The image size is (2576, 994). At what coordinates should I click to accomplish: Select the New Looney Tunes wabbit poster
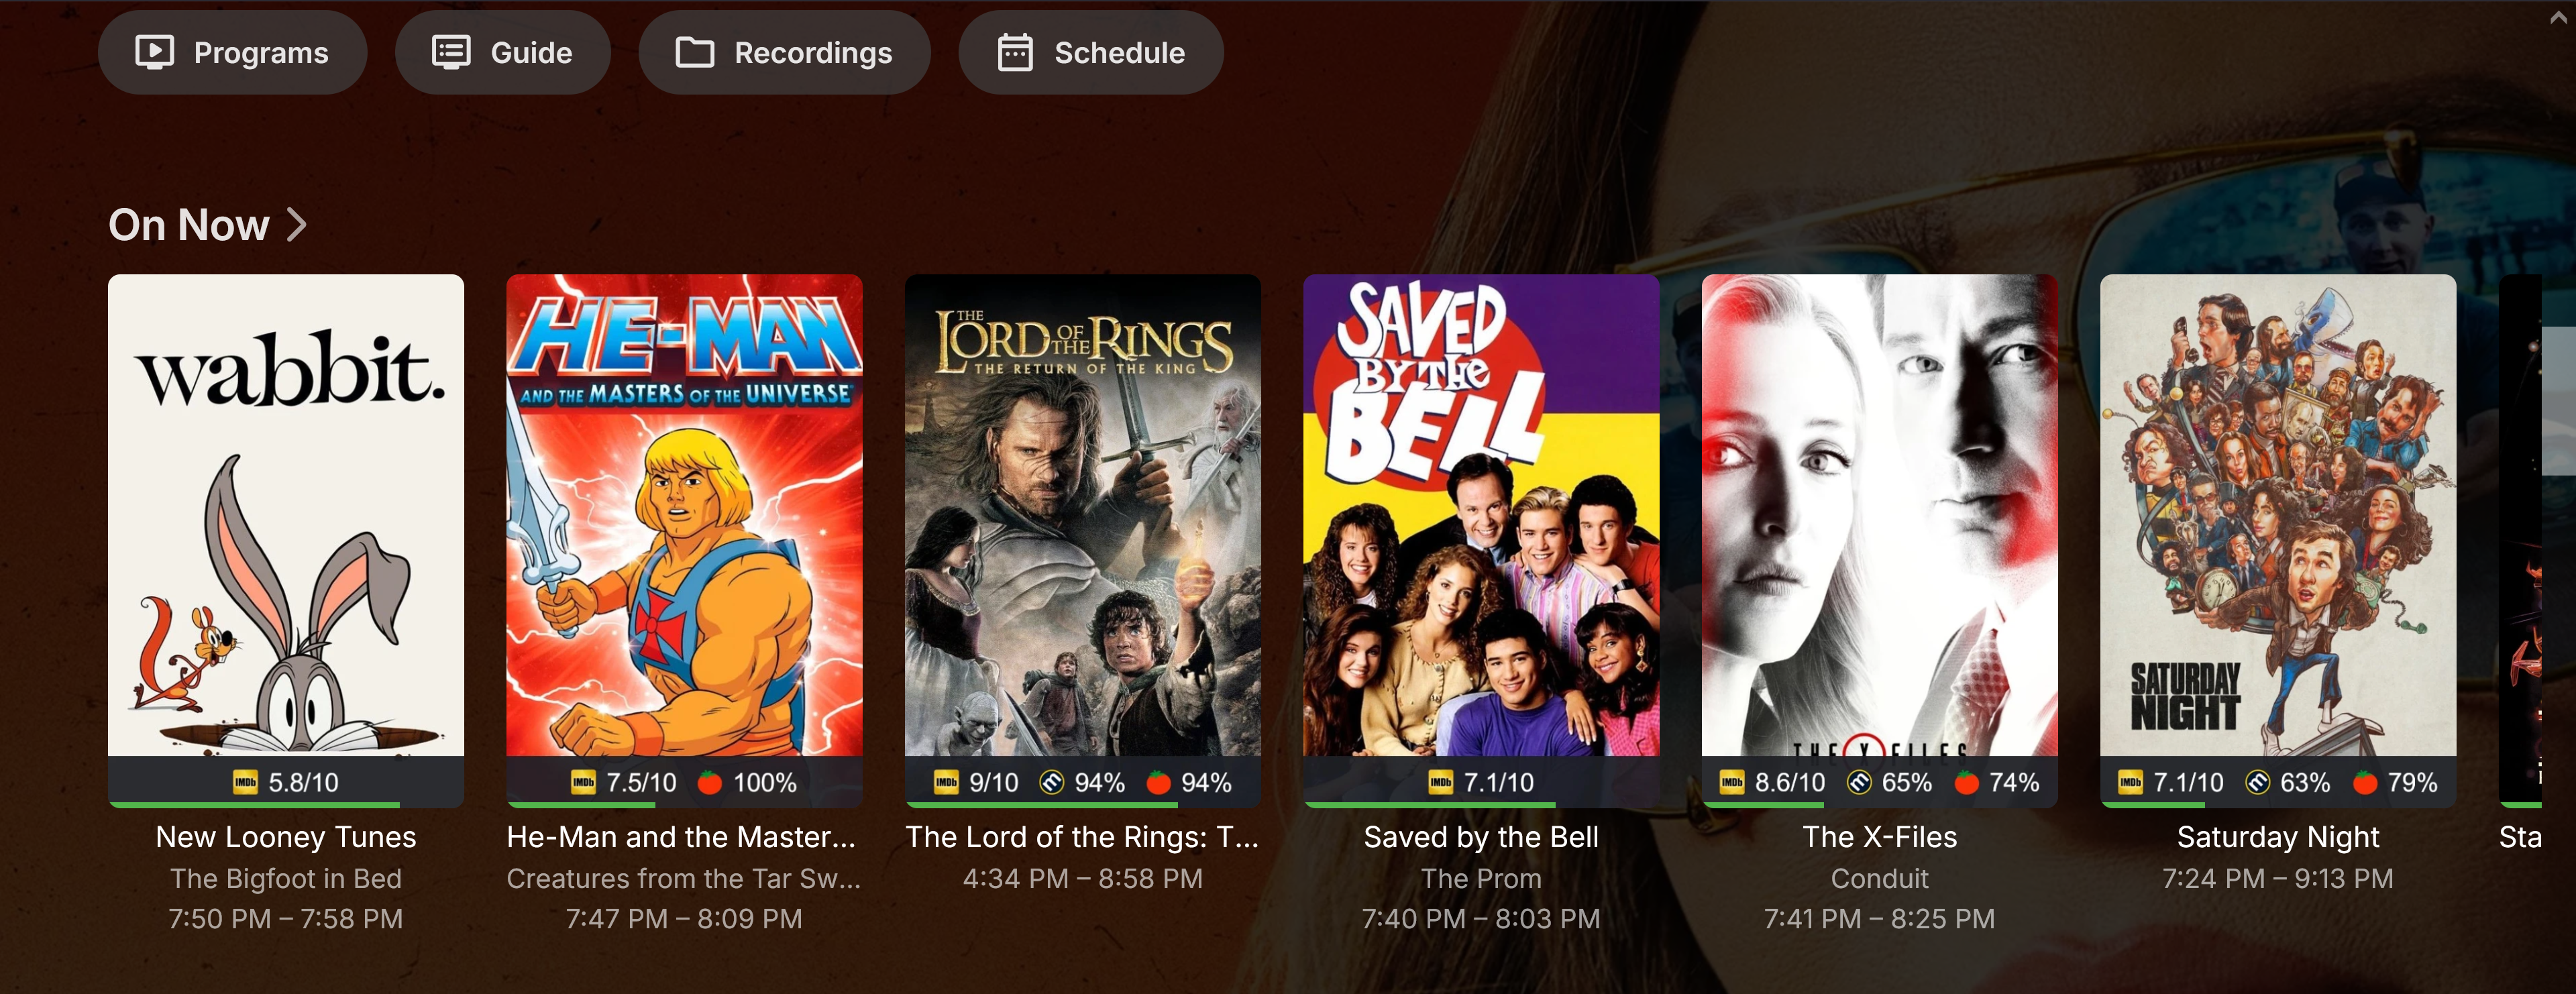click(286, 515)
